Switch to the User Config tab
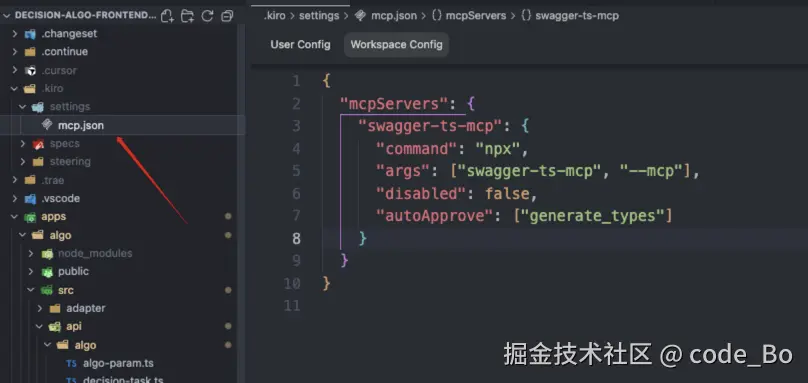The height and width of the screenshot is (383, 808). coord(300,44)
